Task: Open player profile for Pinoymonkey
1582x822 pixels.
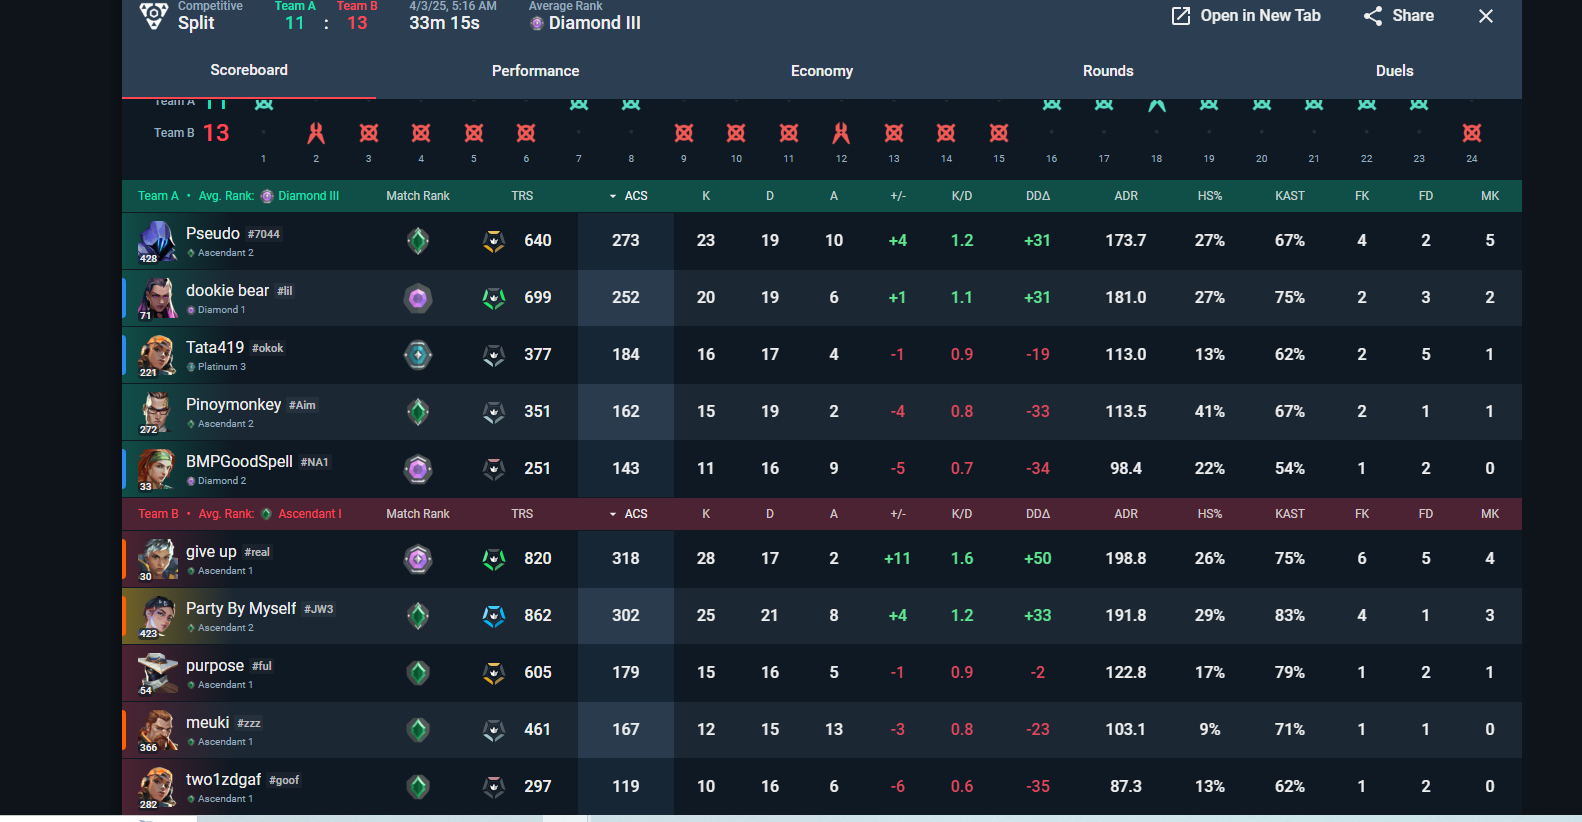Action: pyautogui.click(x=233, y=405)
